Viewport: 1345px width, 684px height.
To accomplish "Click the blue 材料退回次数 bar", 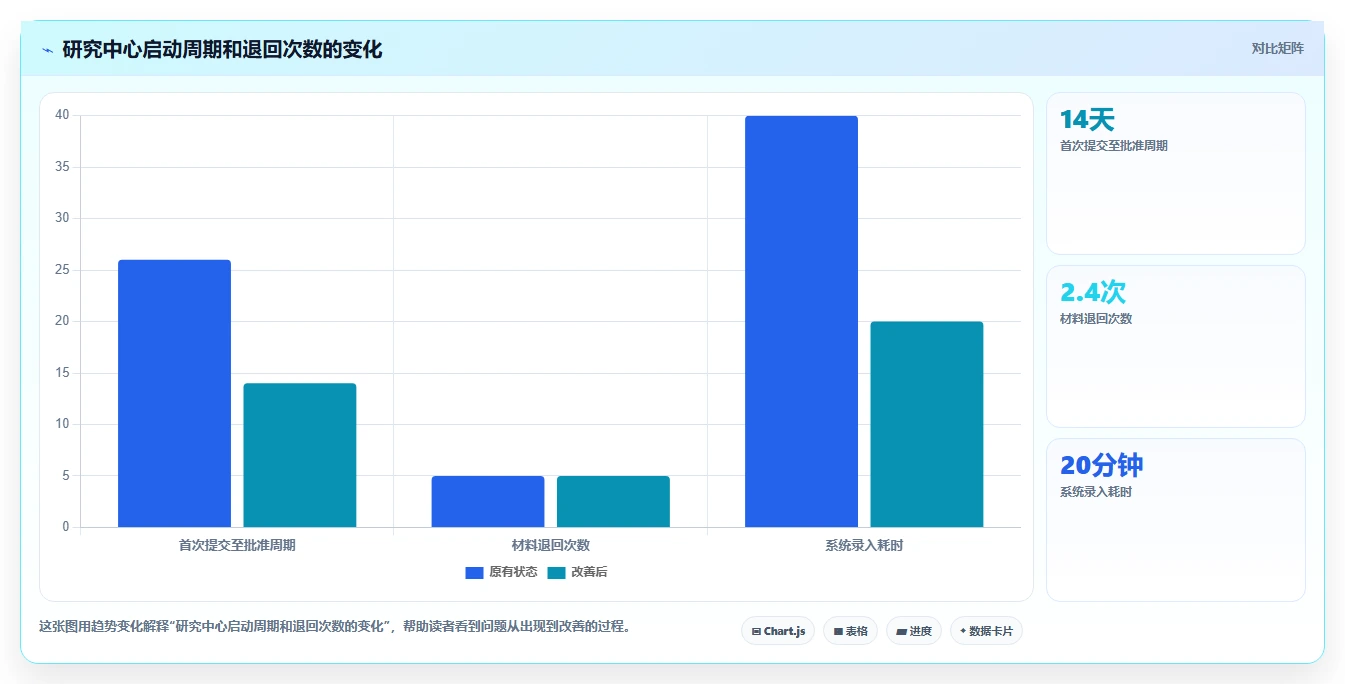I will [x=488, y=501].
